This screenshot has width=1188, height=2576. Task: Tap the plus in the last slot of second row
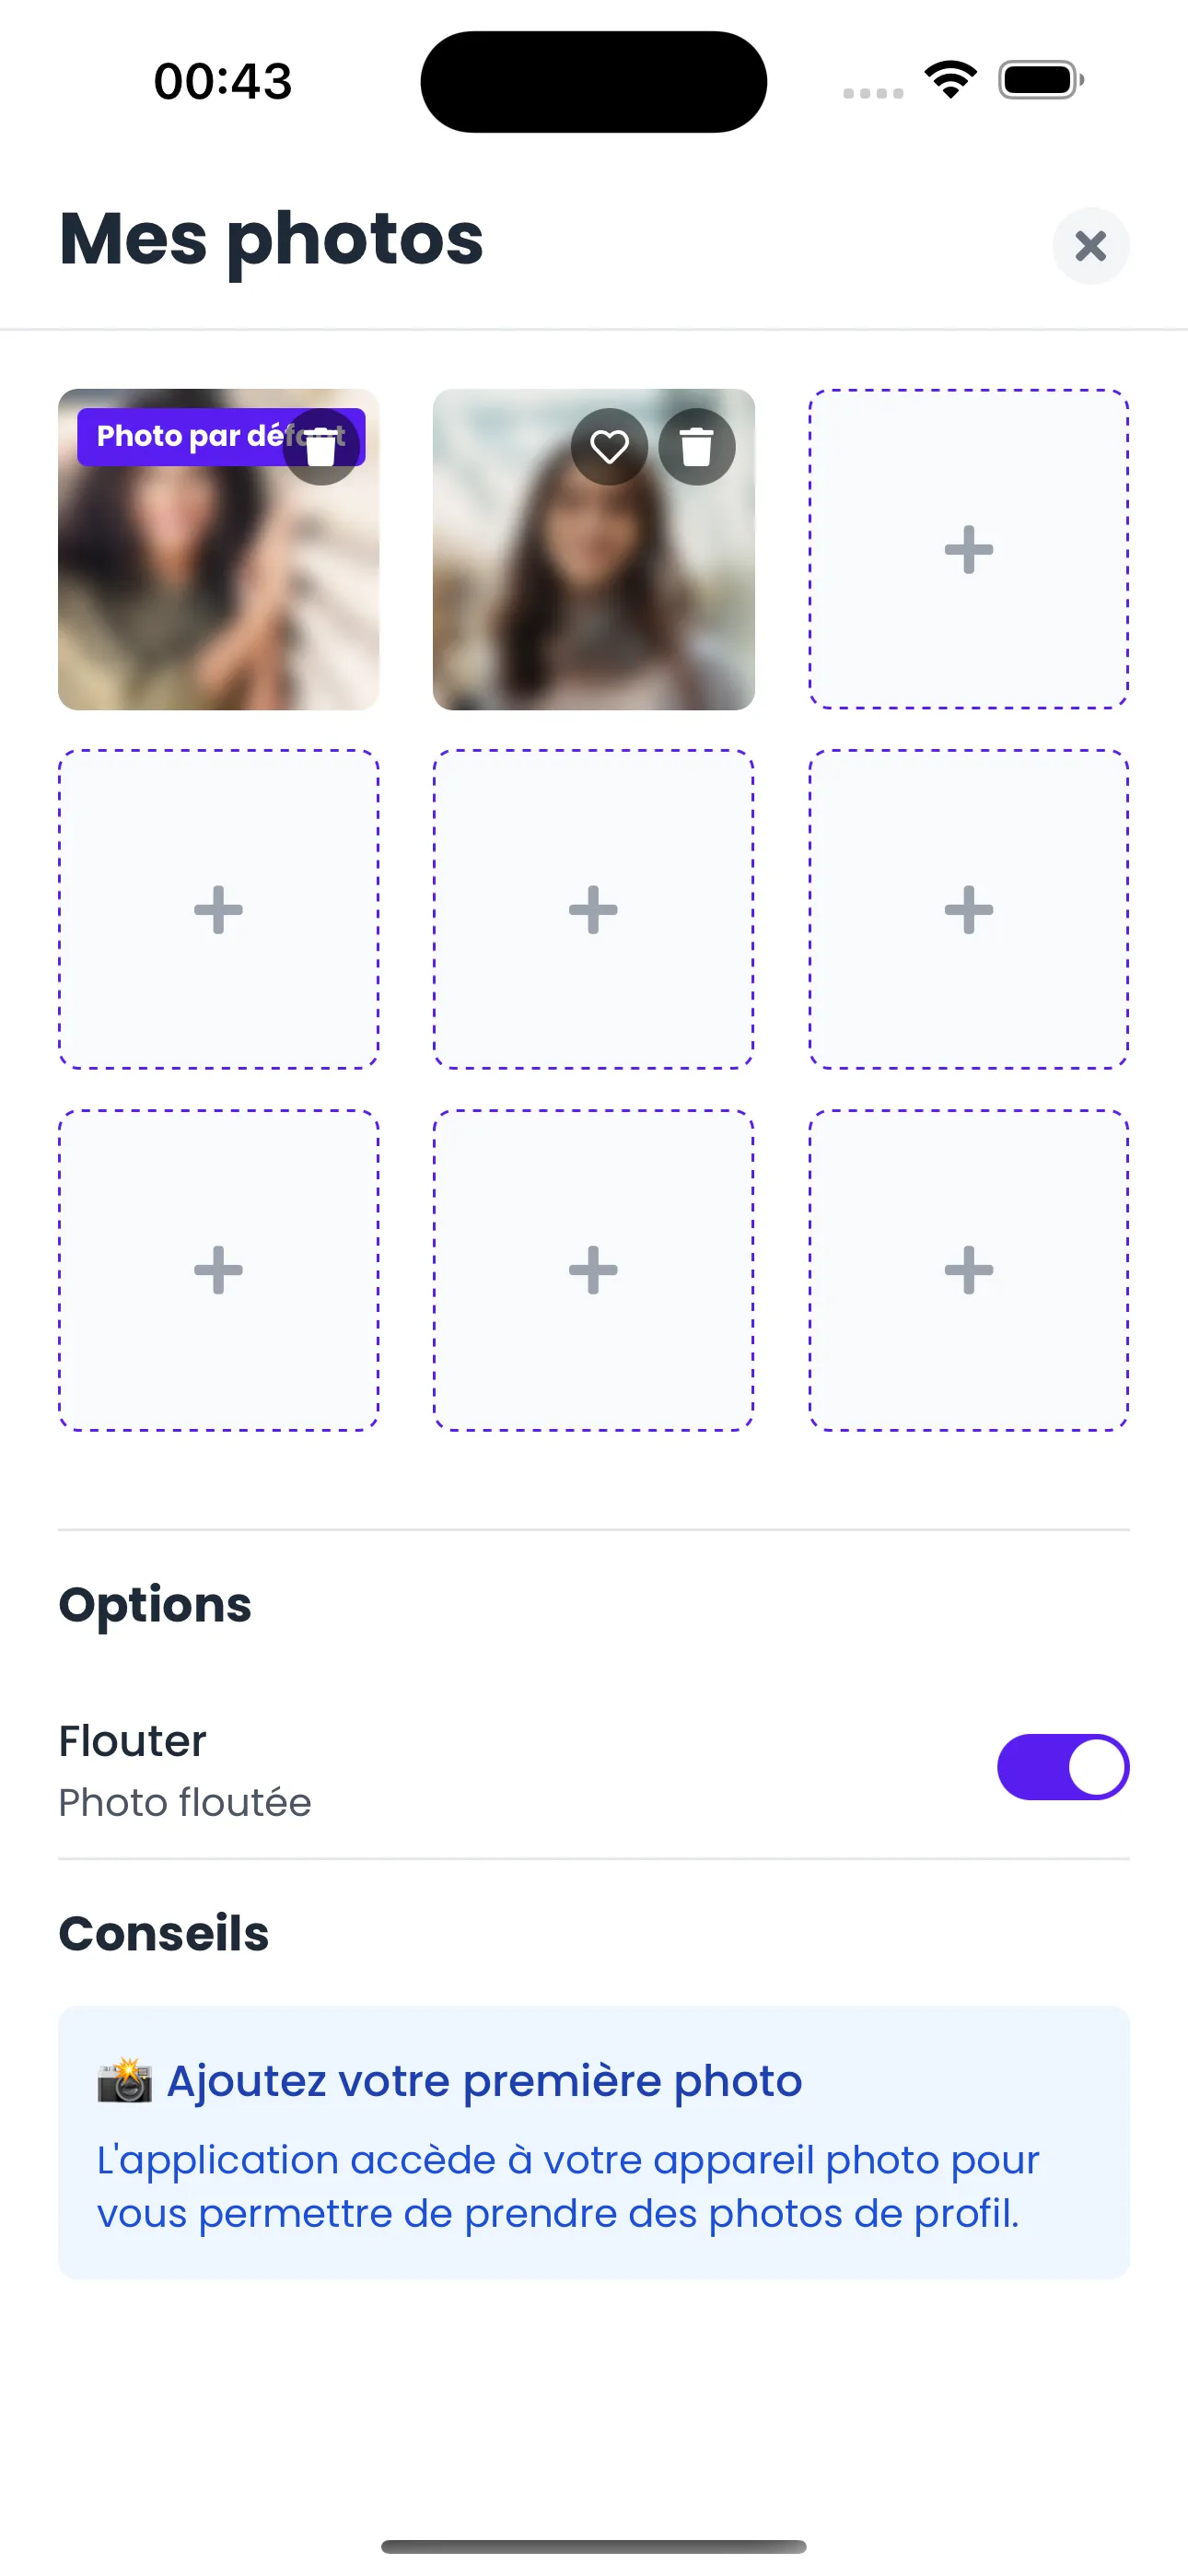click(x=969, y=910)
